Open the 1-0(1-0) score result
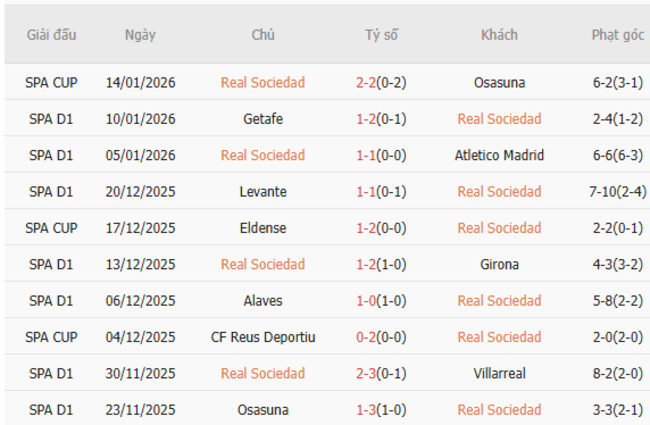Viewport: 650px width, 425px height. pyautogui.click(x=381, y=300)
